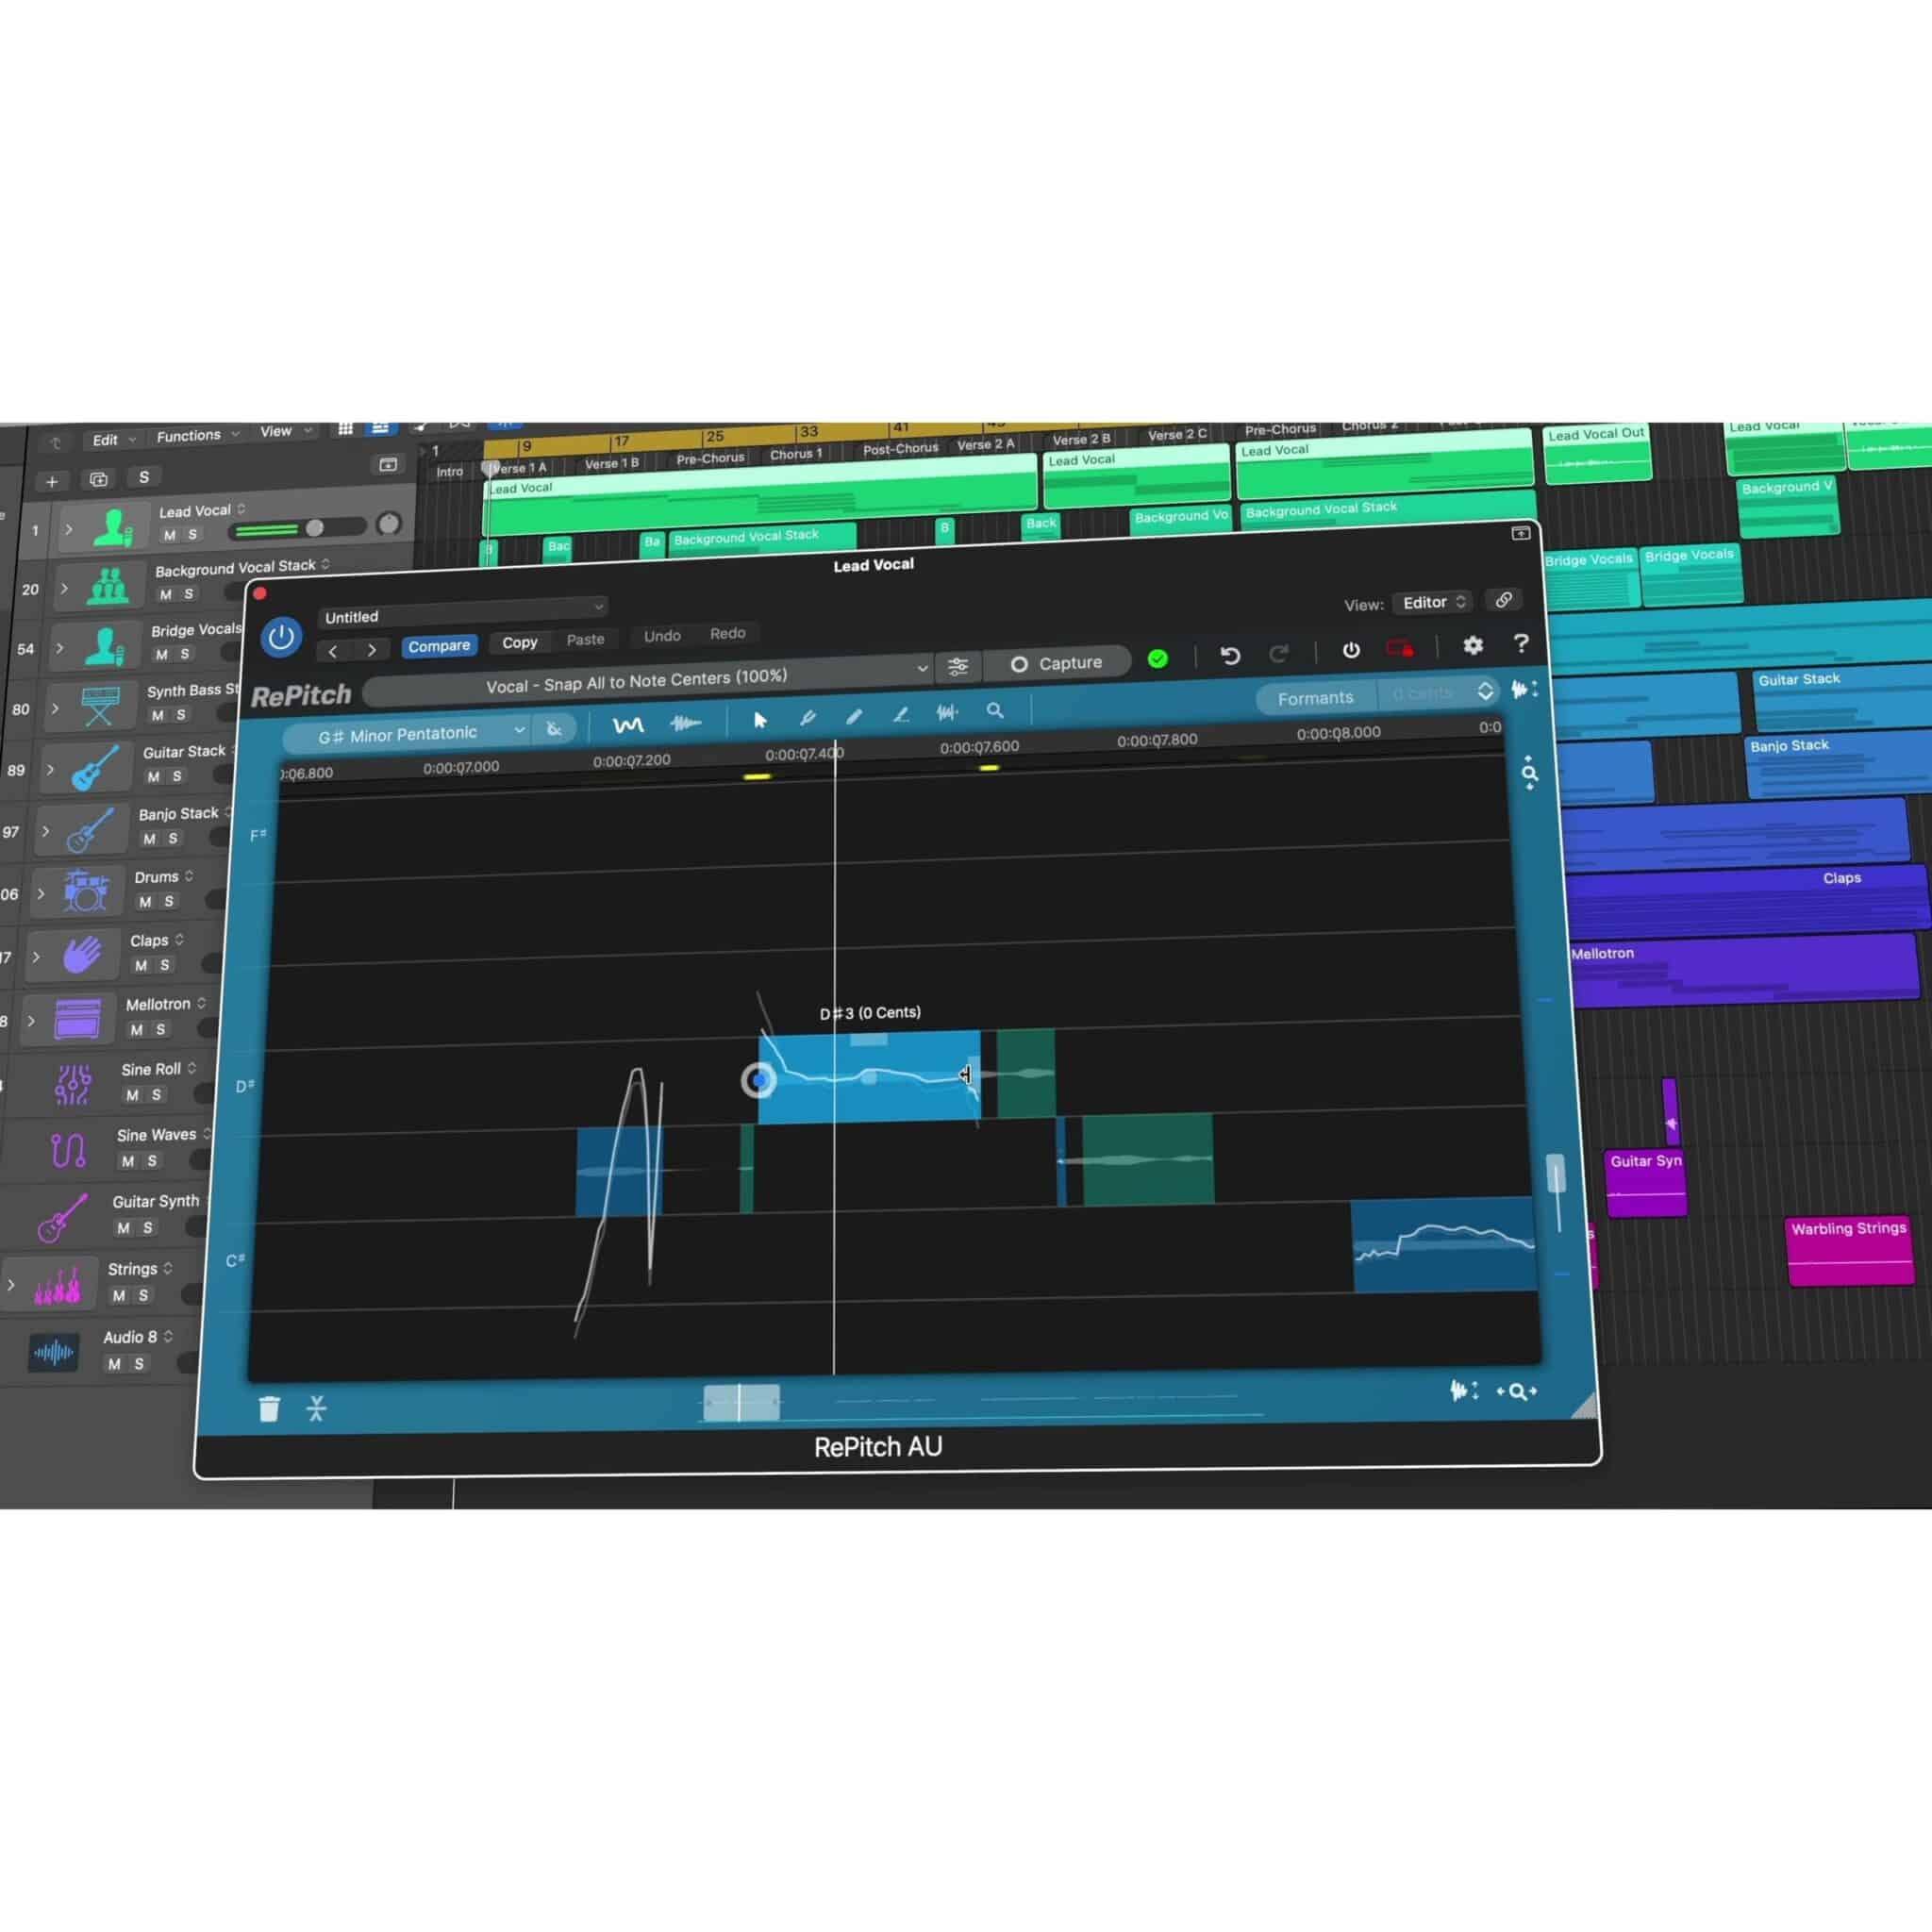Click the red record-link icon
1932x1932 pixels.
[1400, 648]
